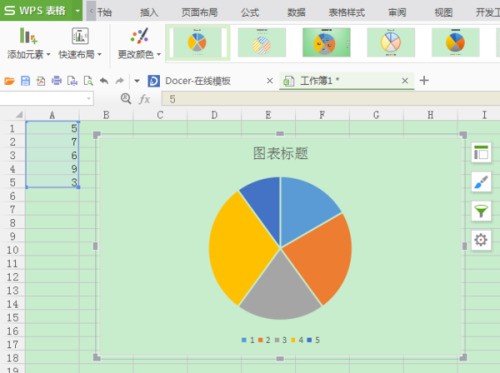Open file with the folder icon
Screen dimensions: 500x373
point(9,81)
